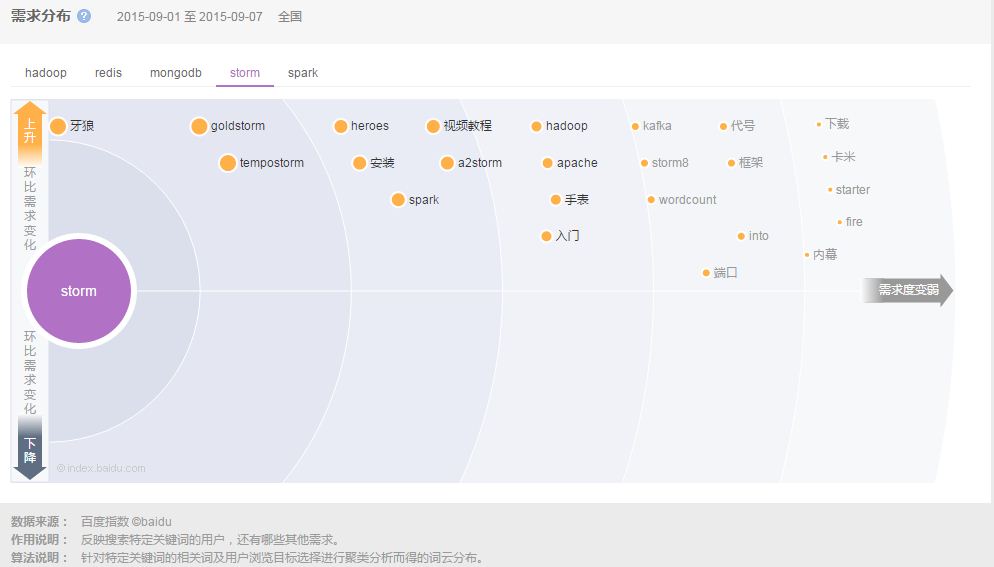The height and width of the screenshot is (567, 994).
Task: Click the orange dot beside hadoop keyword
Action: point(536,126)
